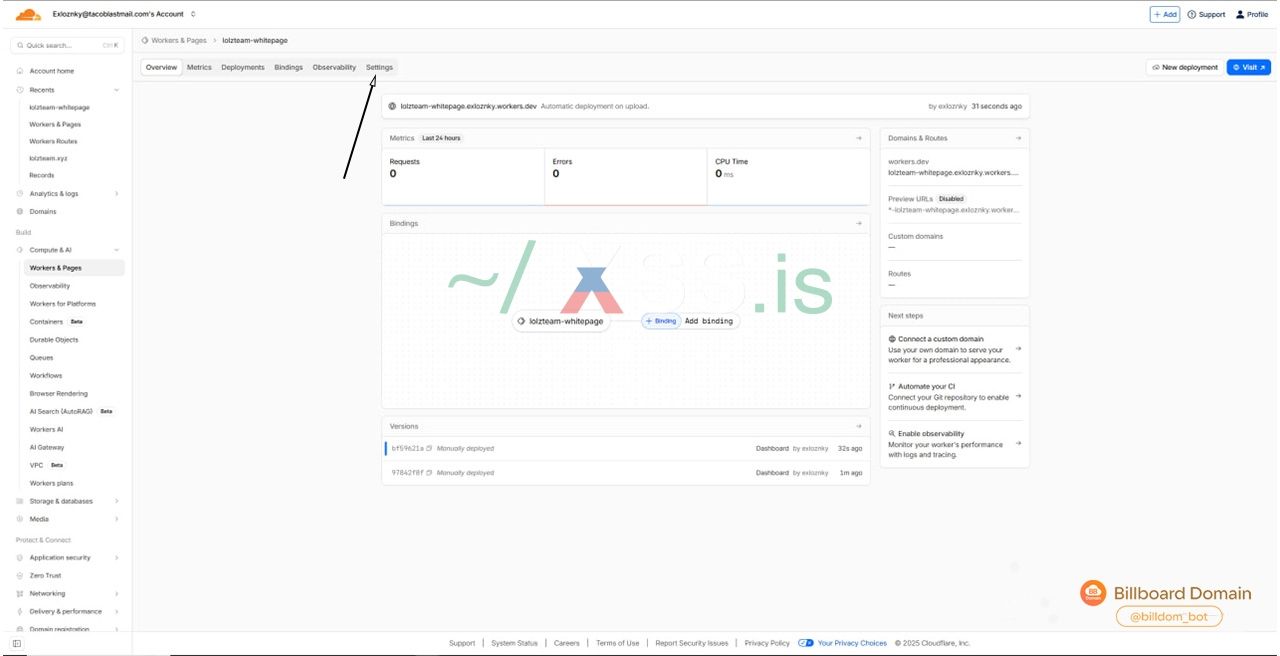Viewport: 1280px width, 656px height.
Task: Open Workers AI
Action: 47,429
